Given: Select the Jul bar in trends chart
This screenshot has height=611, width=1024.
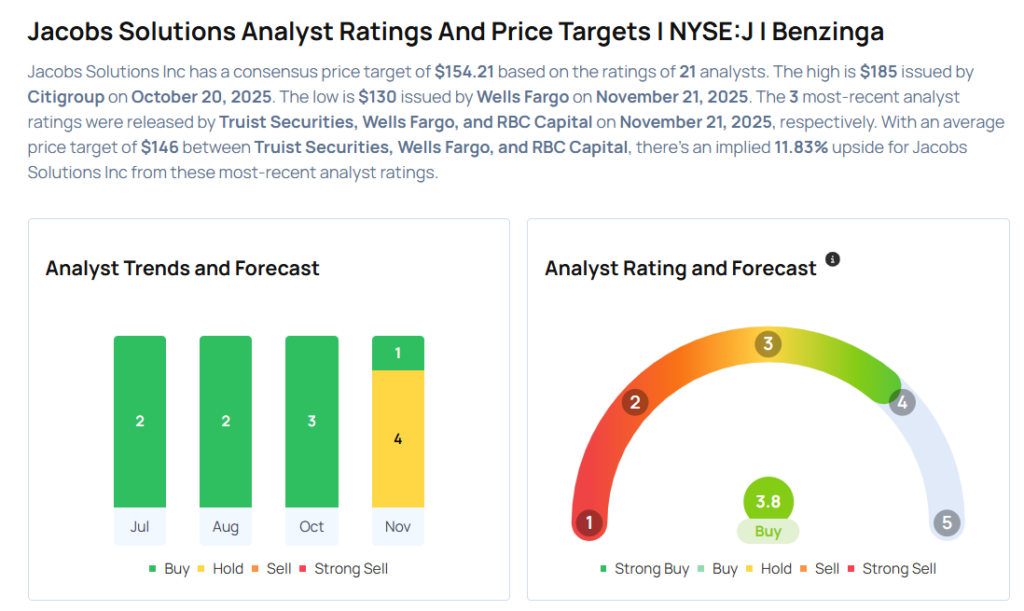Looking at the screenshot, I should 140,421.
